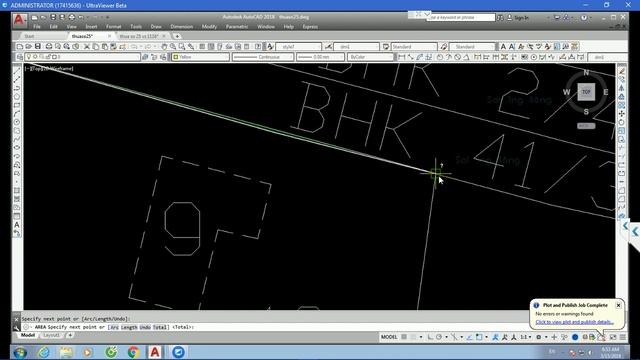Toggle Object Snap in status bar

tap(480, 337)
